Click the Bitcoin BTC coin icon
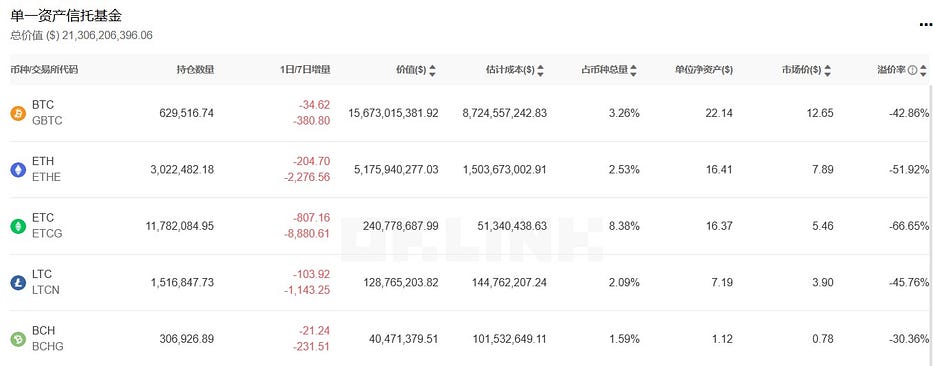933x366 pixels. [x=18, y=113]
